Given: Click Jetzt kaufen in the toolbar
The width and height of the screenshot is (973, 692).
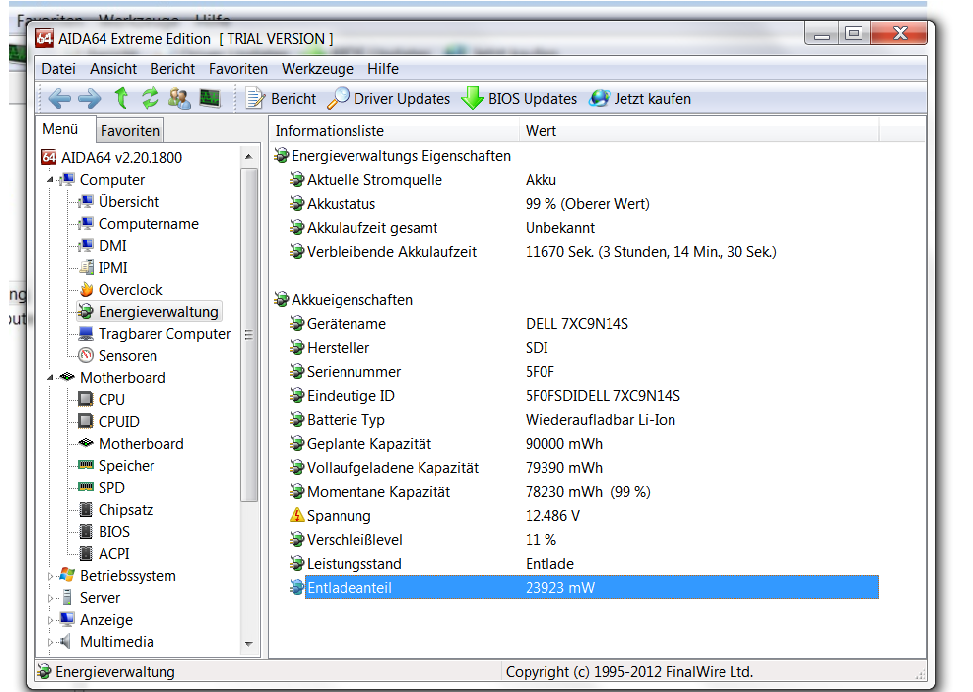Looking at the screenshot, I should (x=640, y=99).
